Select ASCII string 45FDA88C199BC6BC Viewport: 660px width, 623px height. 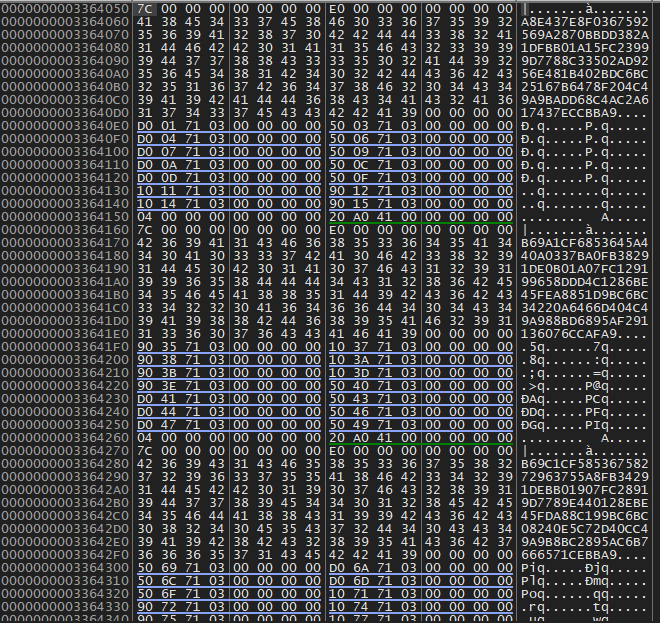585,517
